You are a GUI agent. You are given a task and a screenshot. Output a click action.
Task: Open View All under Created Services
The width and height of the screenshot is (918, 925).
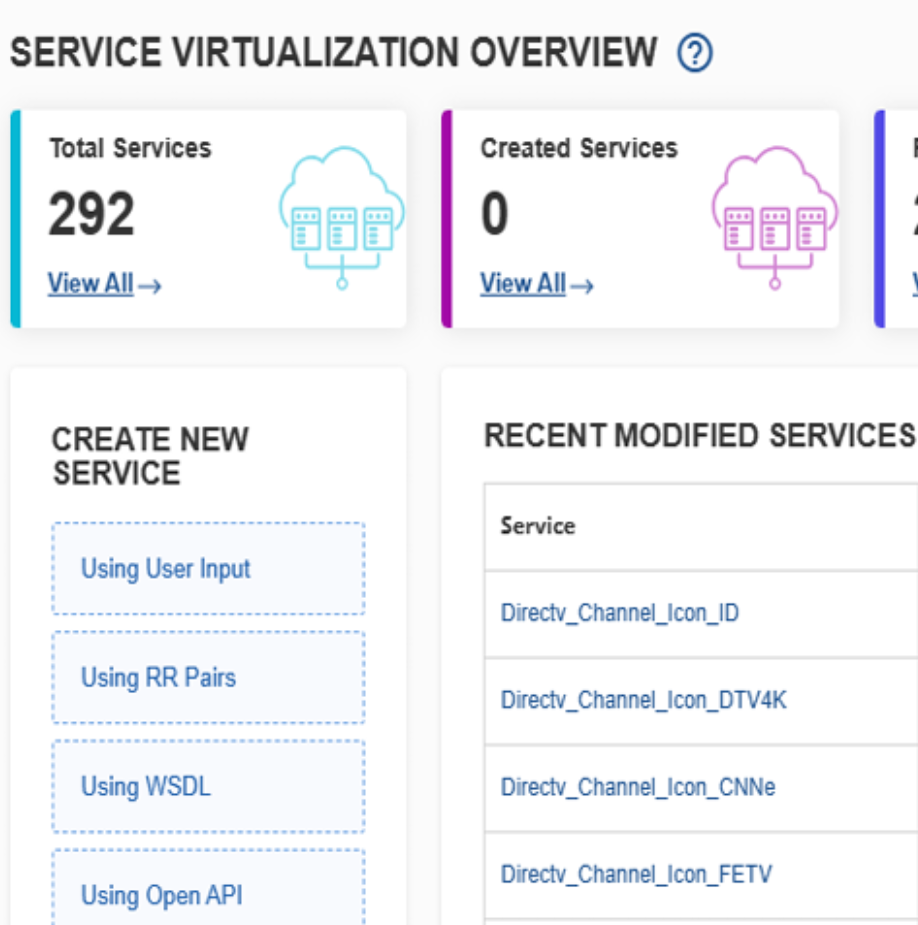[523, 284]
